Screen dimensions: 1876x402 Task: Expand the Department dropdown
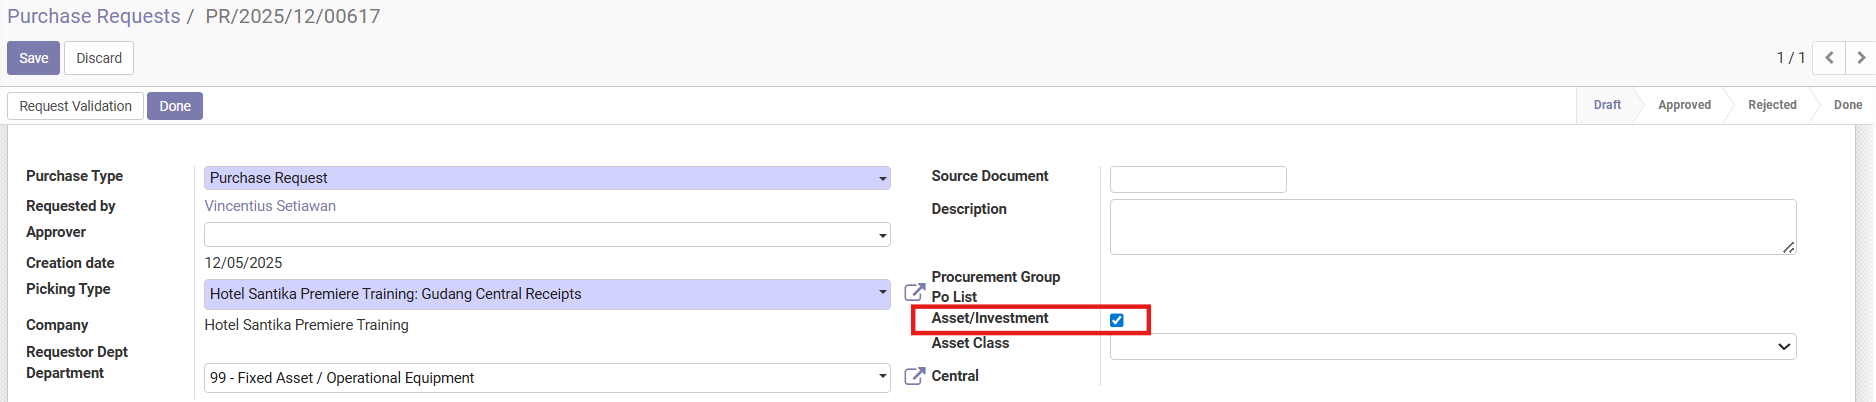pyautogui.click(x=547, y=378)
